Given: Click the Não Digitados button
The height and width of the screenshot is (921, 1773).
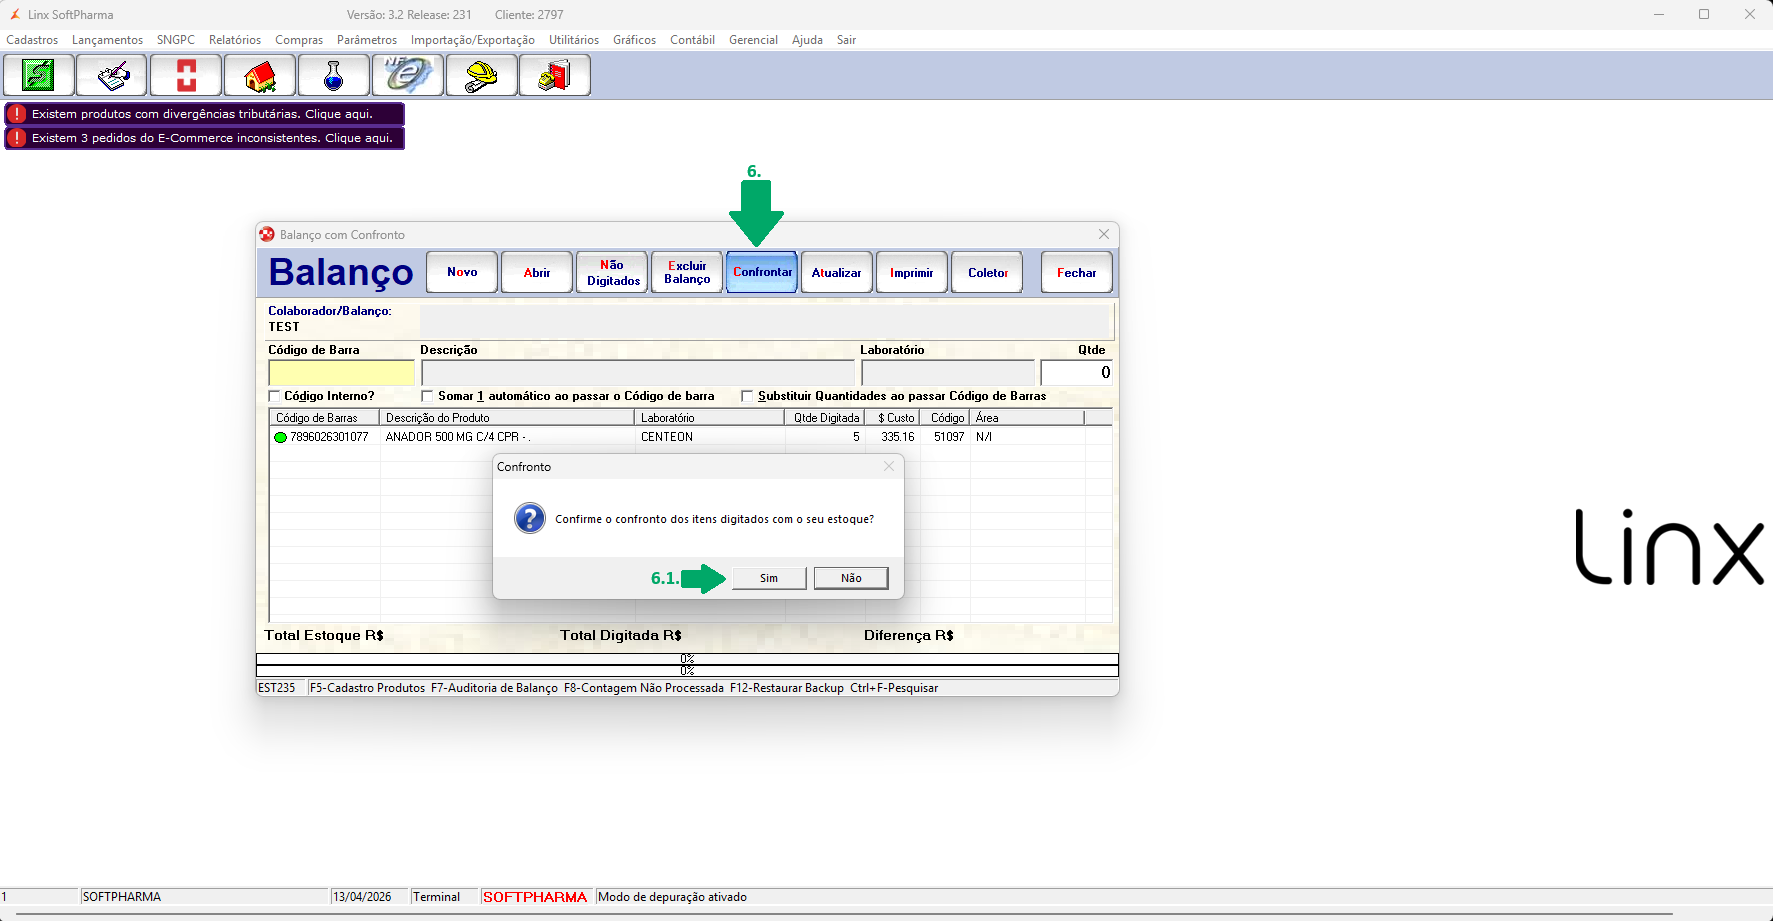Looking at the screenshot, I should [612, 272].
